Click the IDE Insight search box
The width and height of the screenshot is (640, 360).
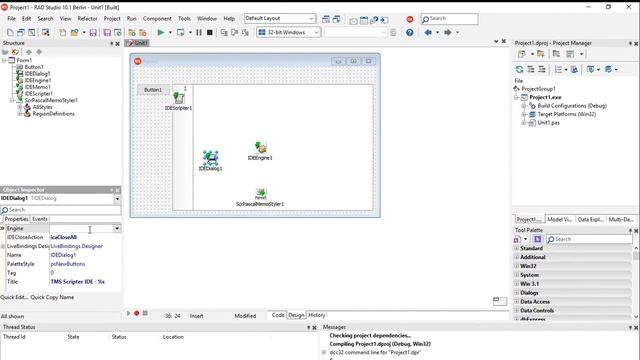pos(449,19)
